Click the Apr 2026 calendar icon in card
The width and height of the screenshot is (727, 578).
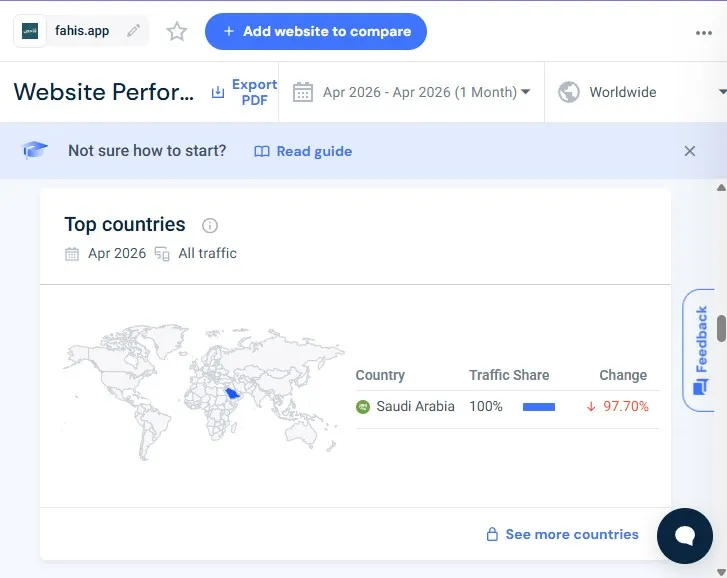point(72,254)
